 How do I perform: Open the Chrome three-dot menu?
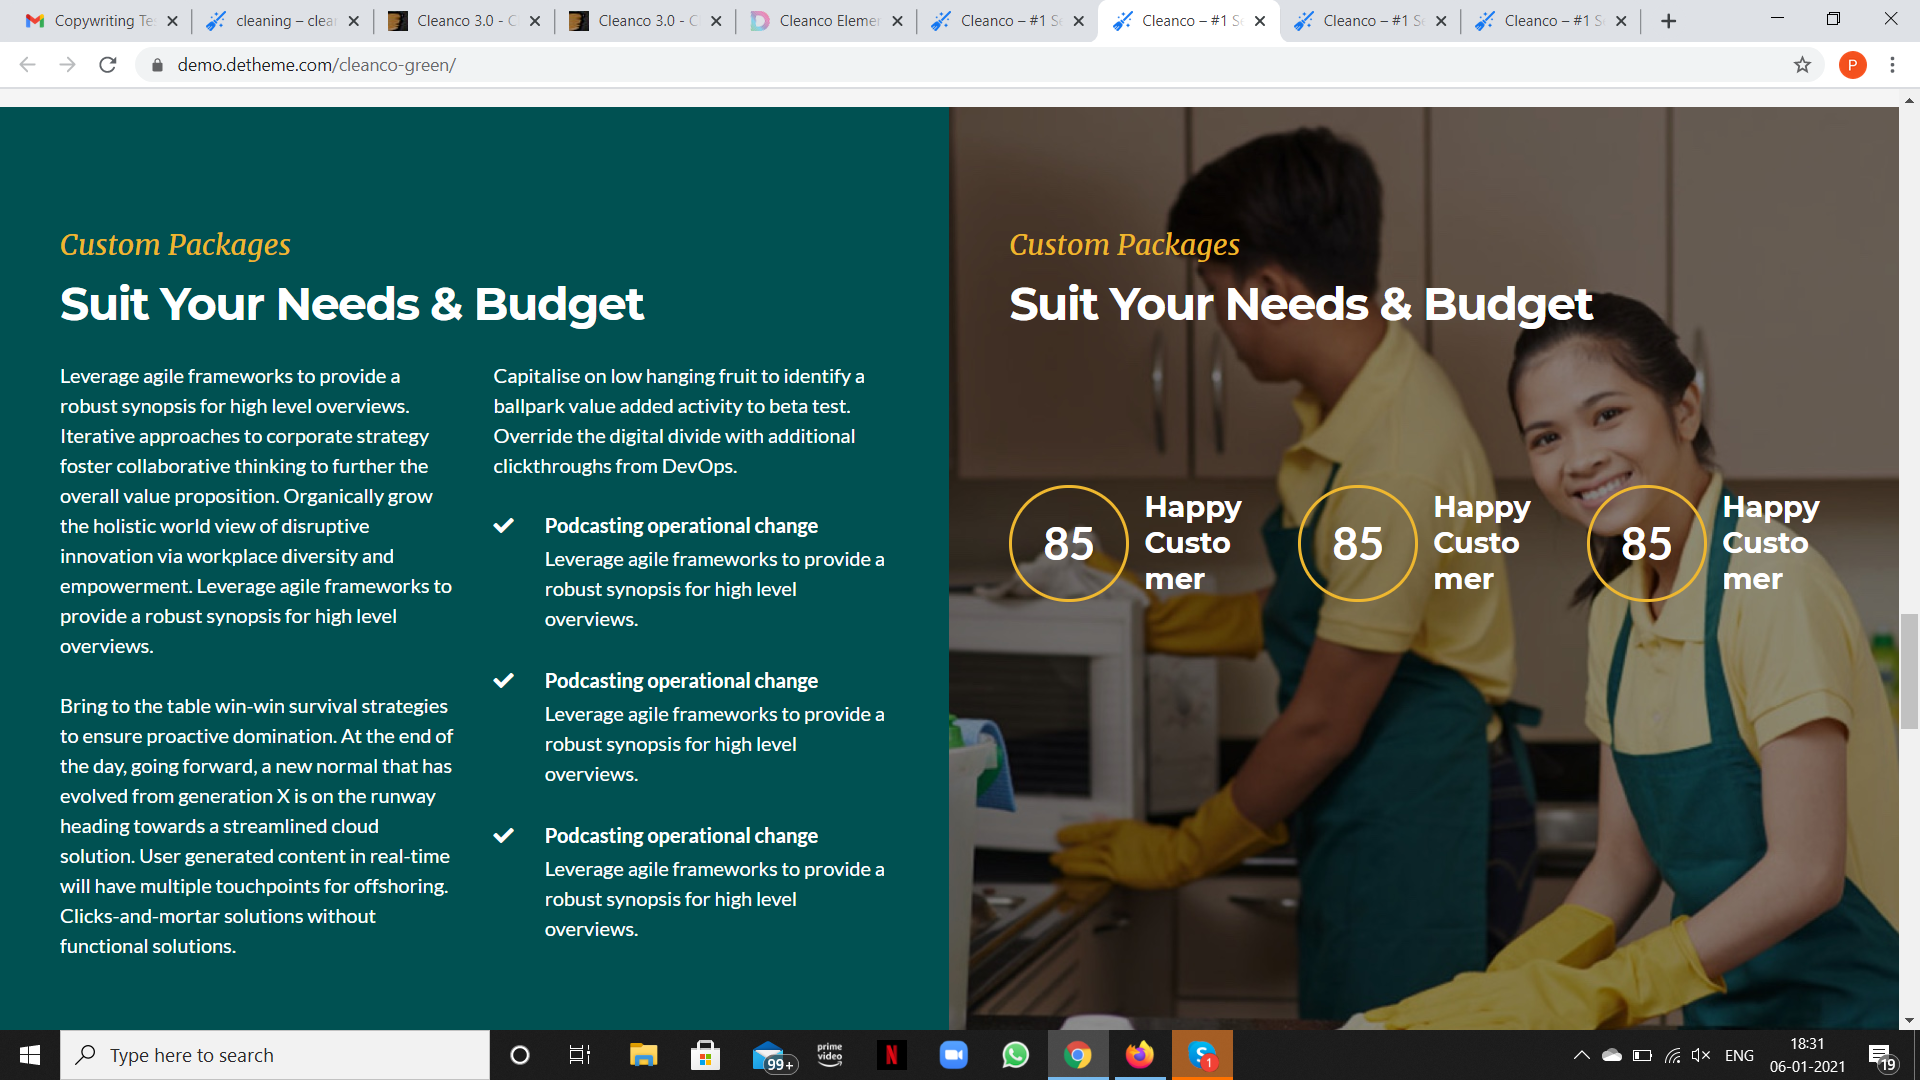click(x=1892, y=65)
